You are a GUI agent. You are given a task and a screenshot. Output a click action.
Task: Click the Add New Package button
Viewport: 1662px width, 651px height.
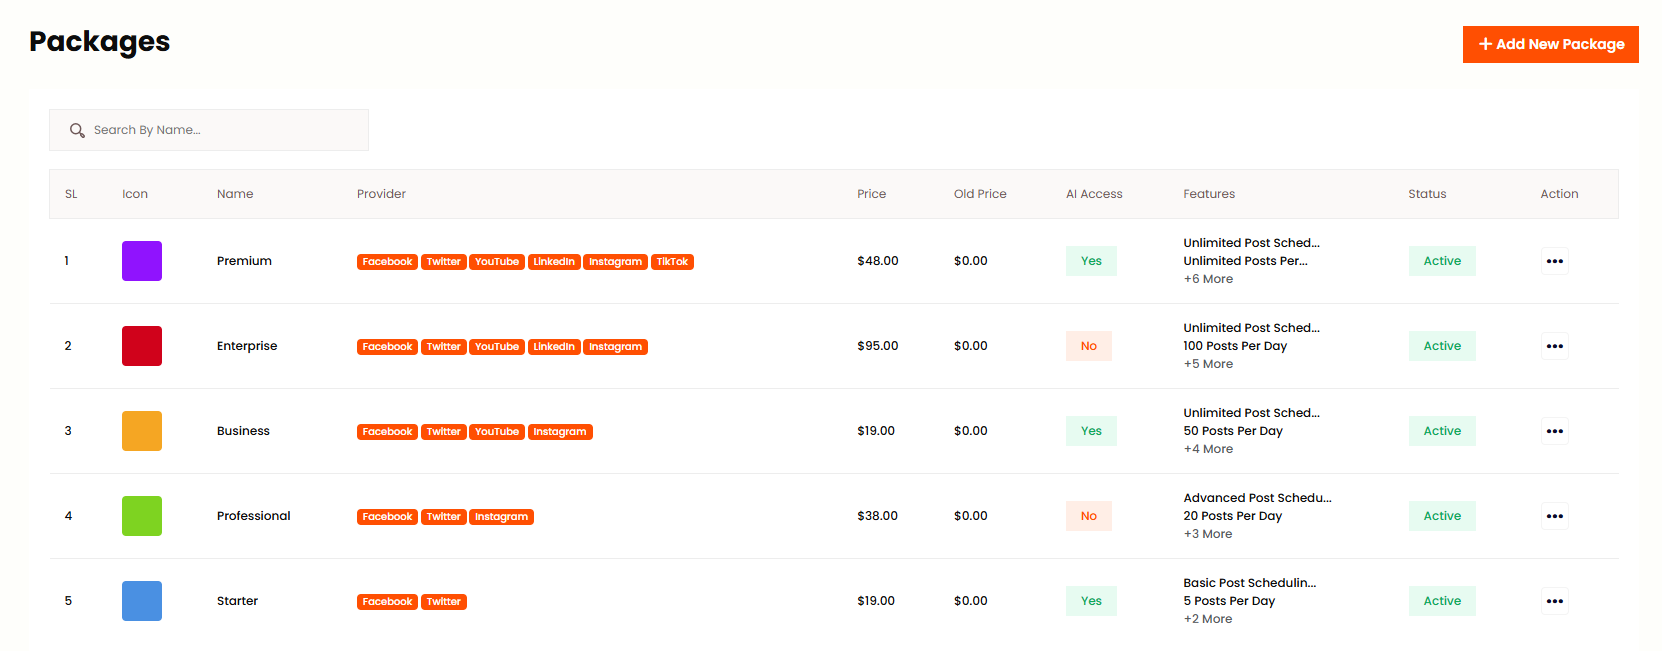pos(1550,44)
